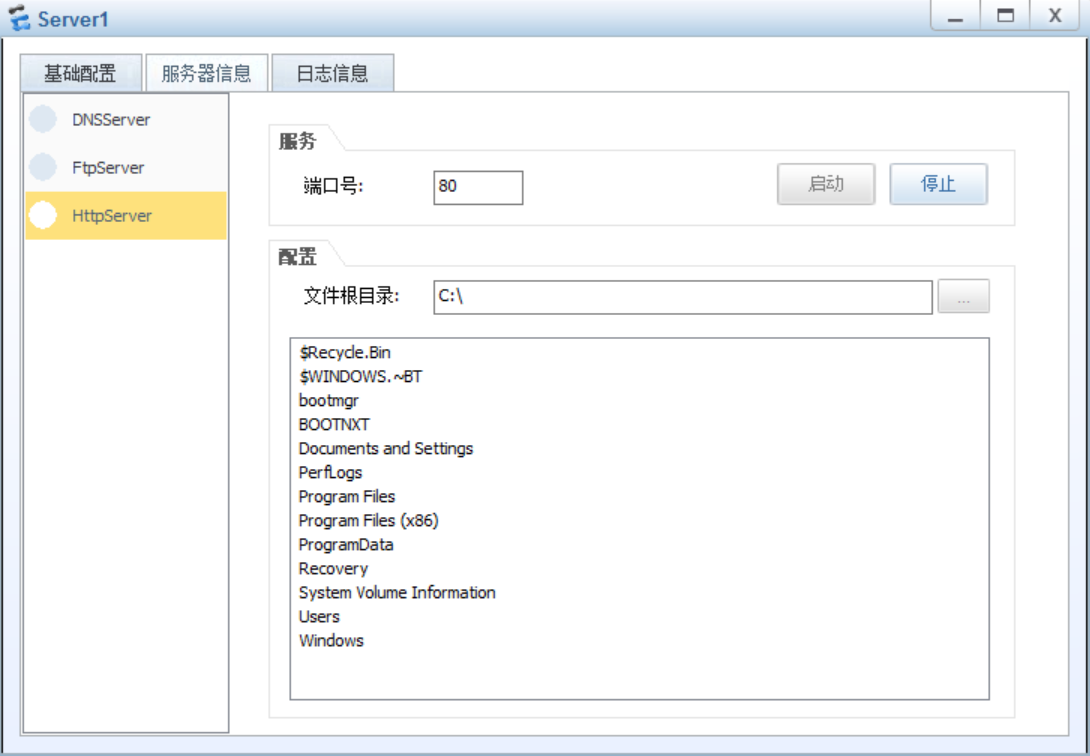Select ProgramData in file list
The image size is (1090, 756).
click(x=346, y=545)
